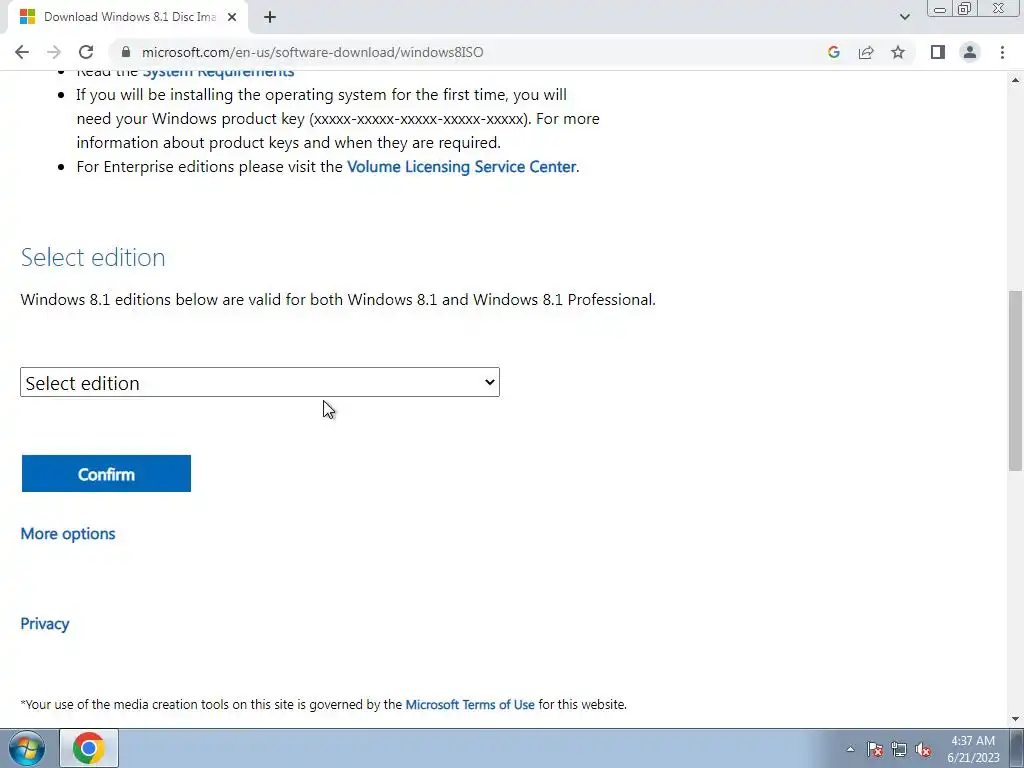Open the Microsoft Terms of Use link

470,705
